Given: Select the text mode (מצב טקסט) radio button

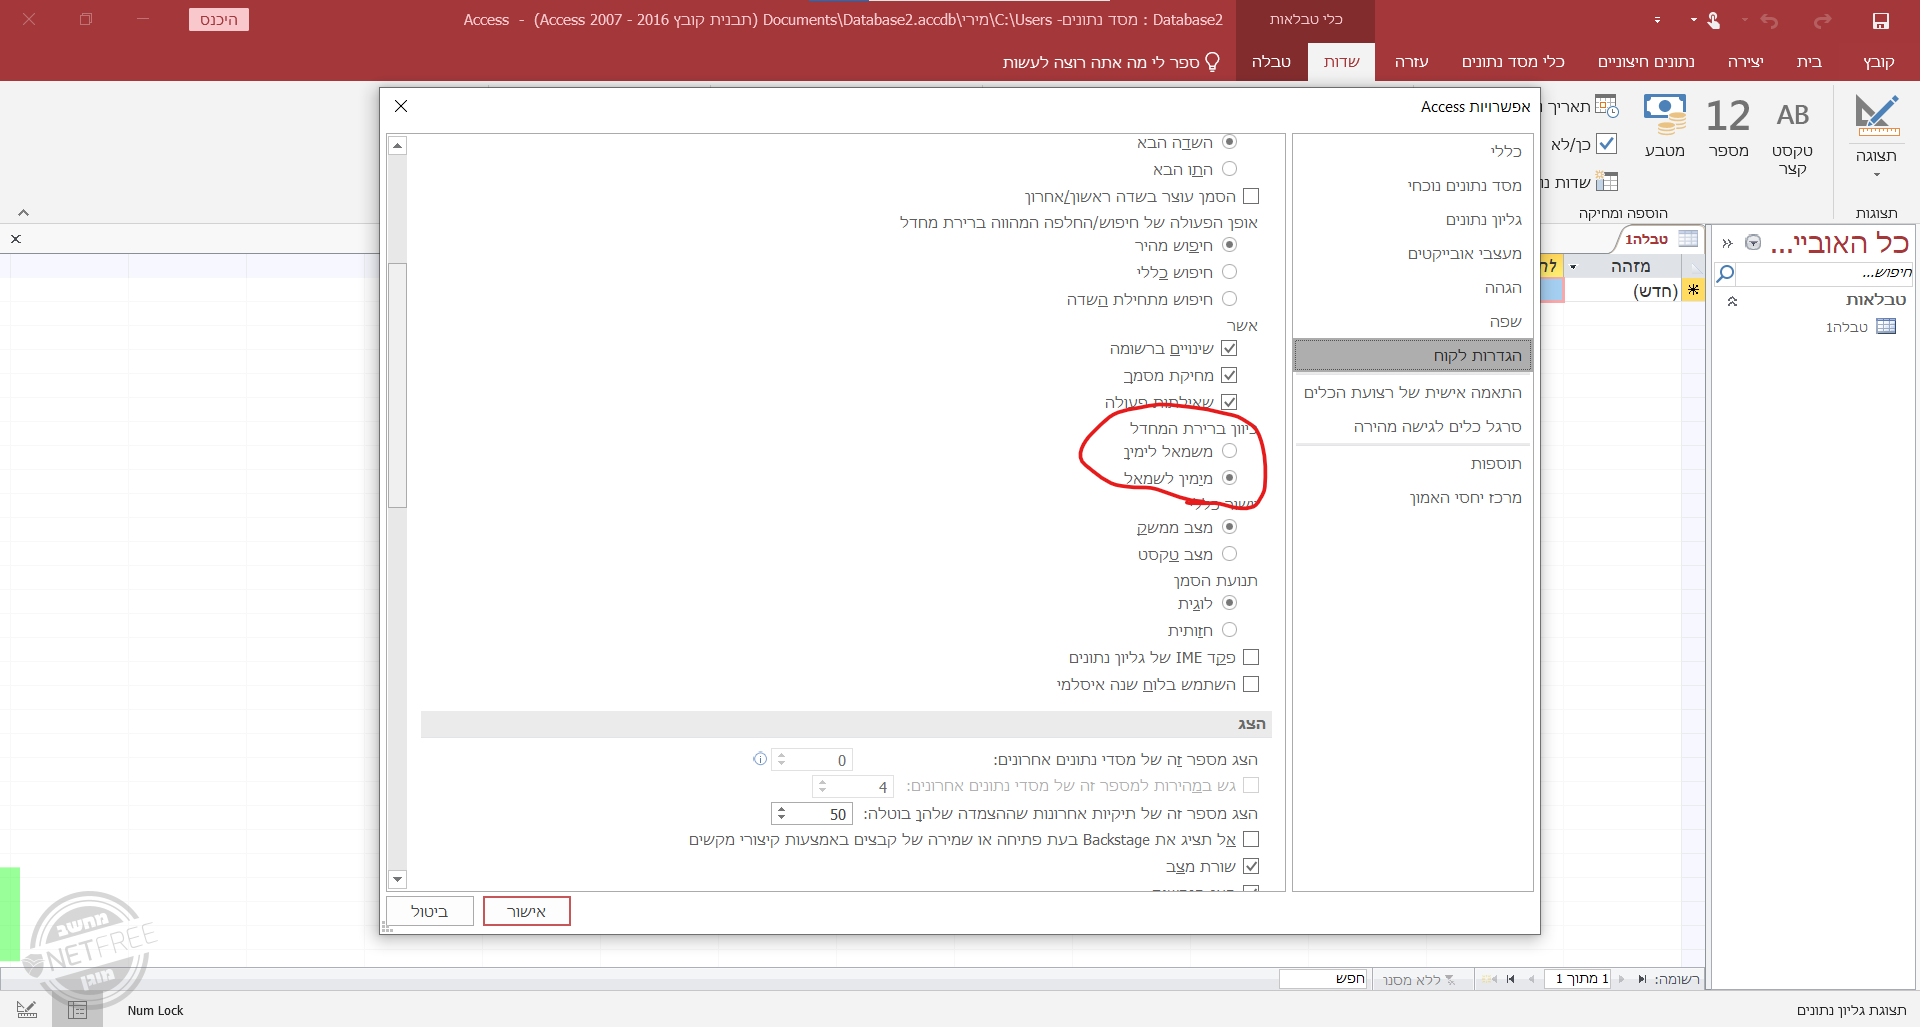Looking at the screenshot, I should pyautogui.click(x=1229, y=554).
